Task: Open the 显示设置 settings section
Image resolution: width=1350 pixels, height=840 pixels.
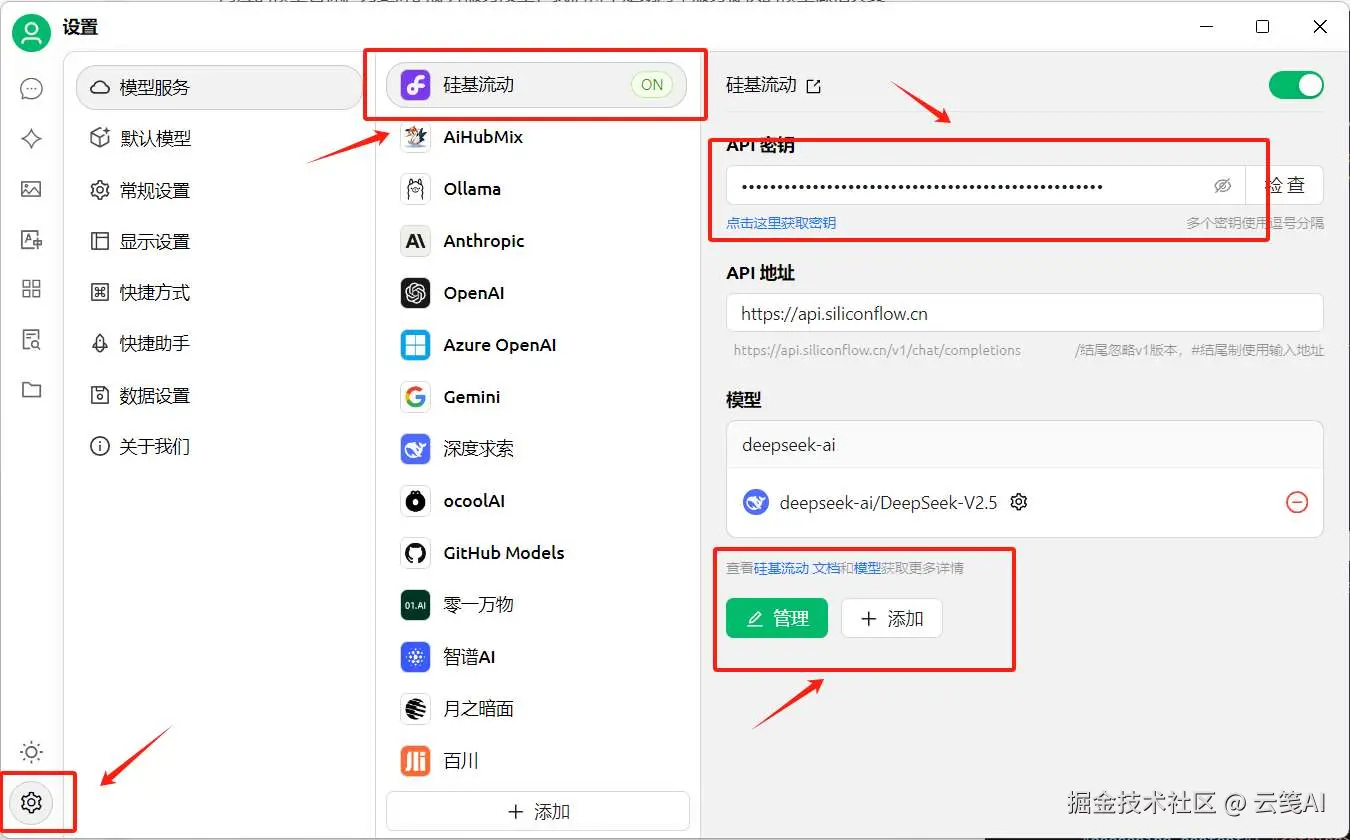Action: [x=218, y=241]
